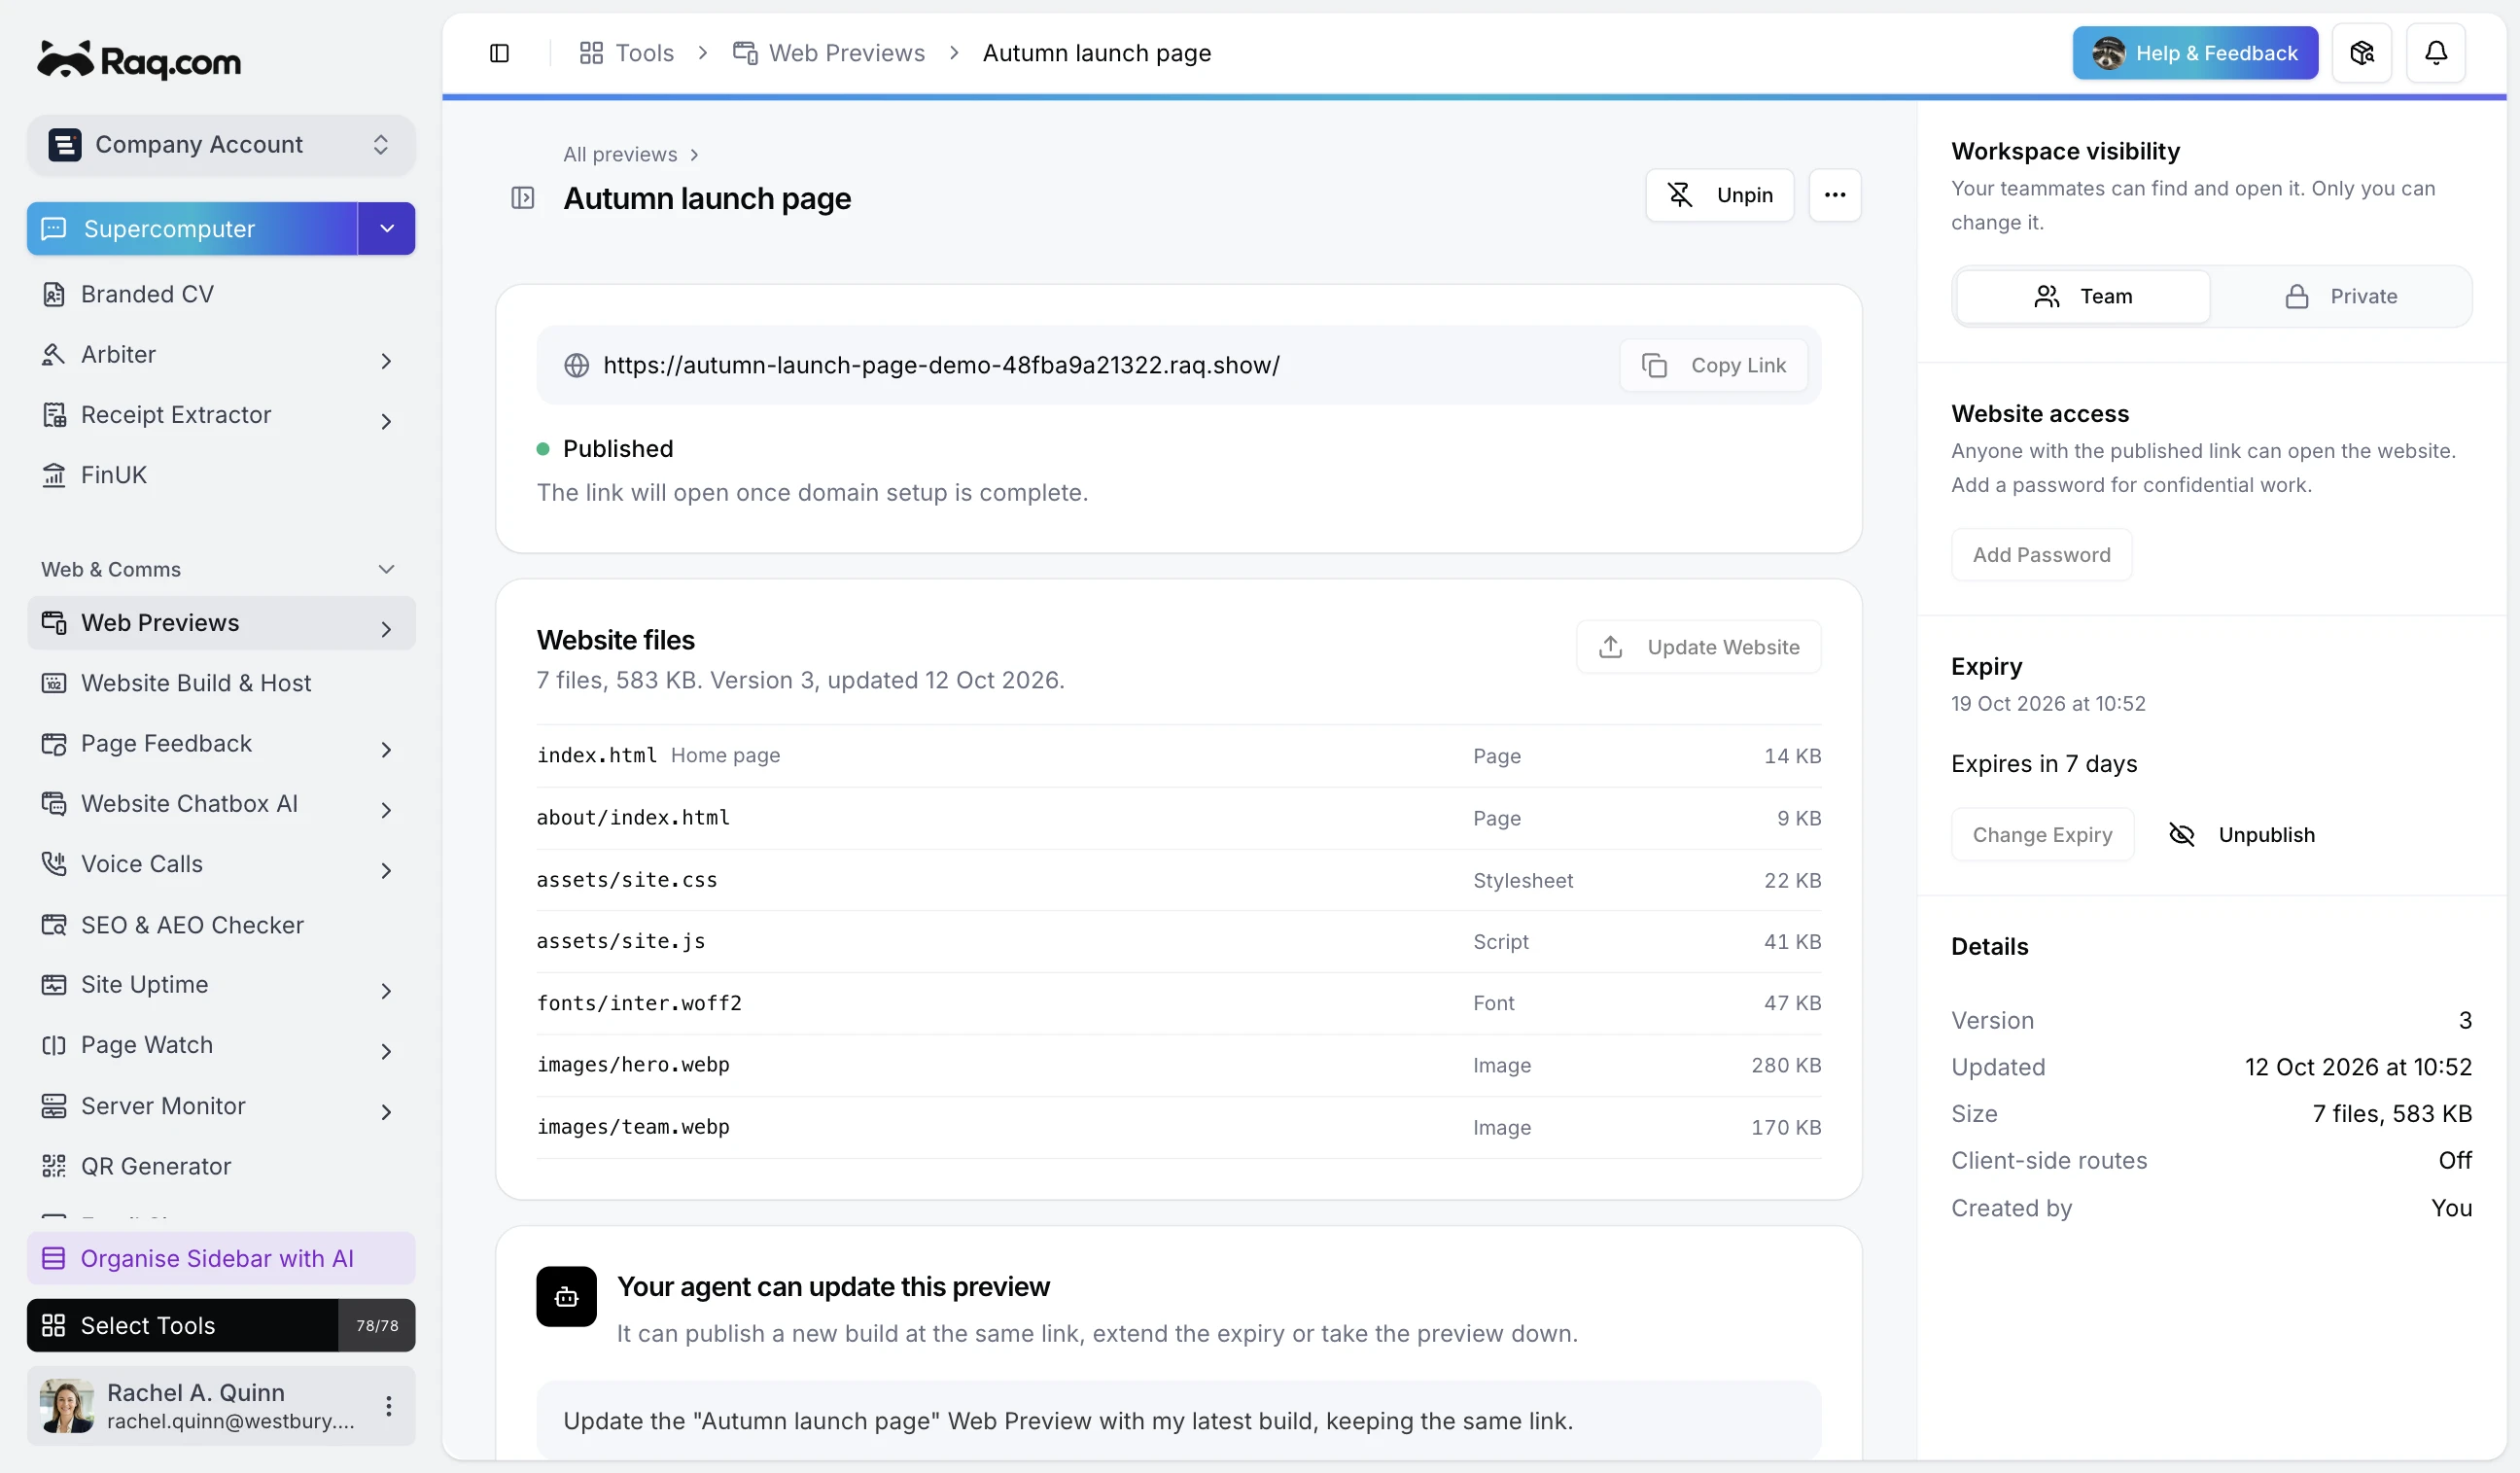2520x1473 pixels.
Task: Open Branded CV tool
Action: click(x=220, y=294)
